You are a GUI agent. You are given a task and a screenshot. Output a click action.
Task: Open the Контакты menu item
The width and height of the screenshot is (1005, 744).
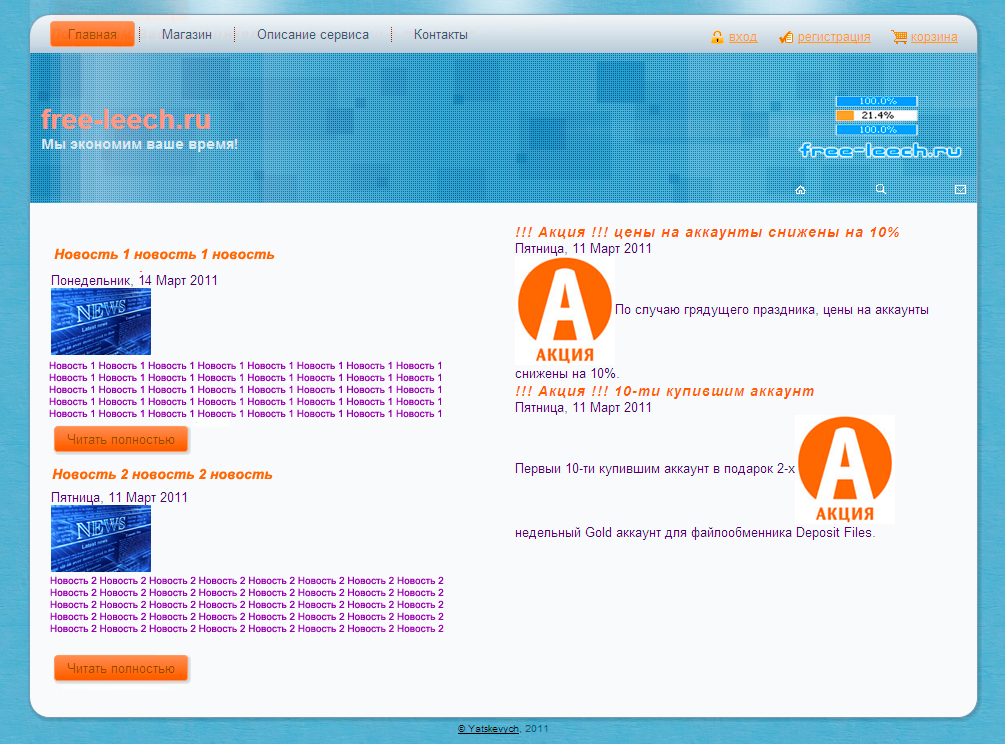tap(440, 35)
